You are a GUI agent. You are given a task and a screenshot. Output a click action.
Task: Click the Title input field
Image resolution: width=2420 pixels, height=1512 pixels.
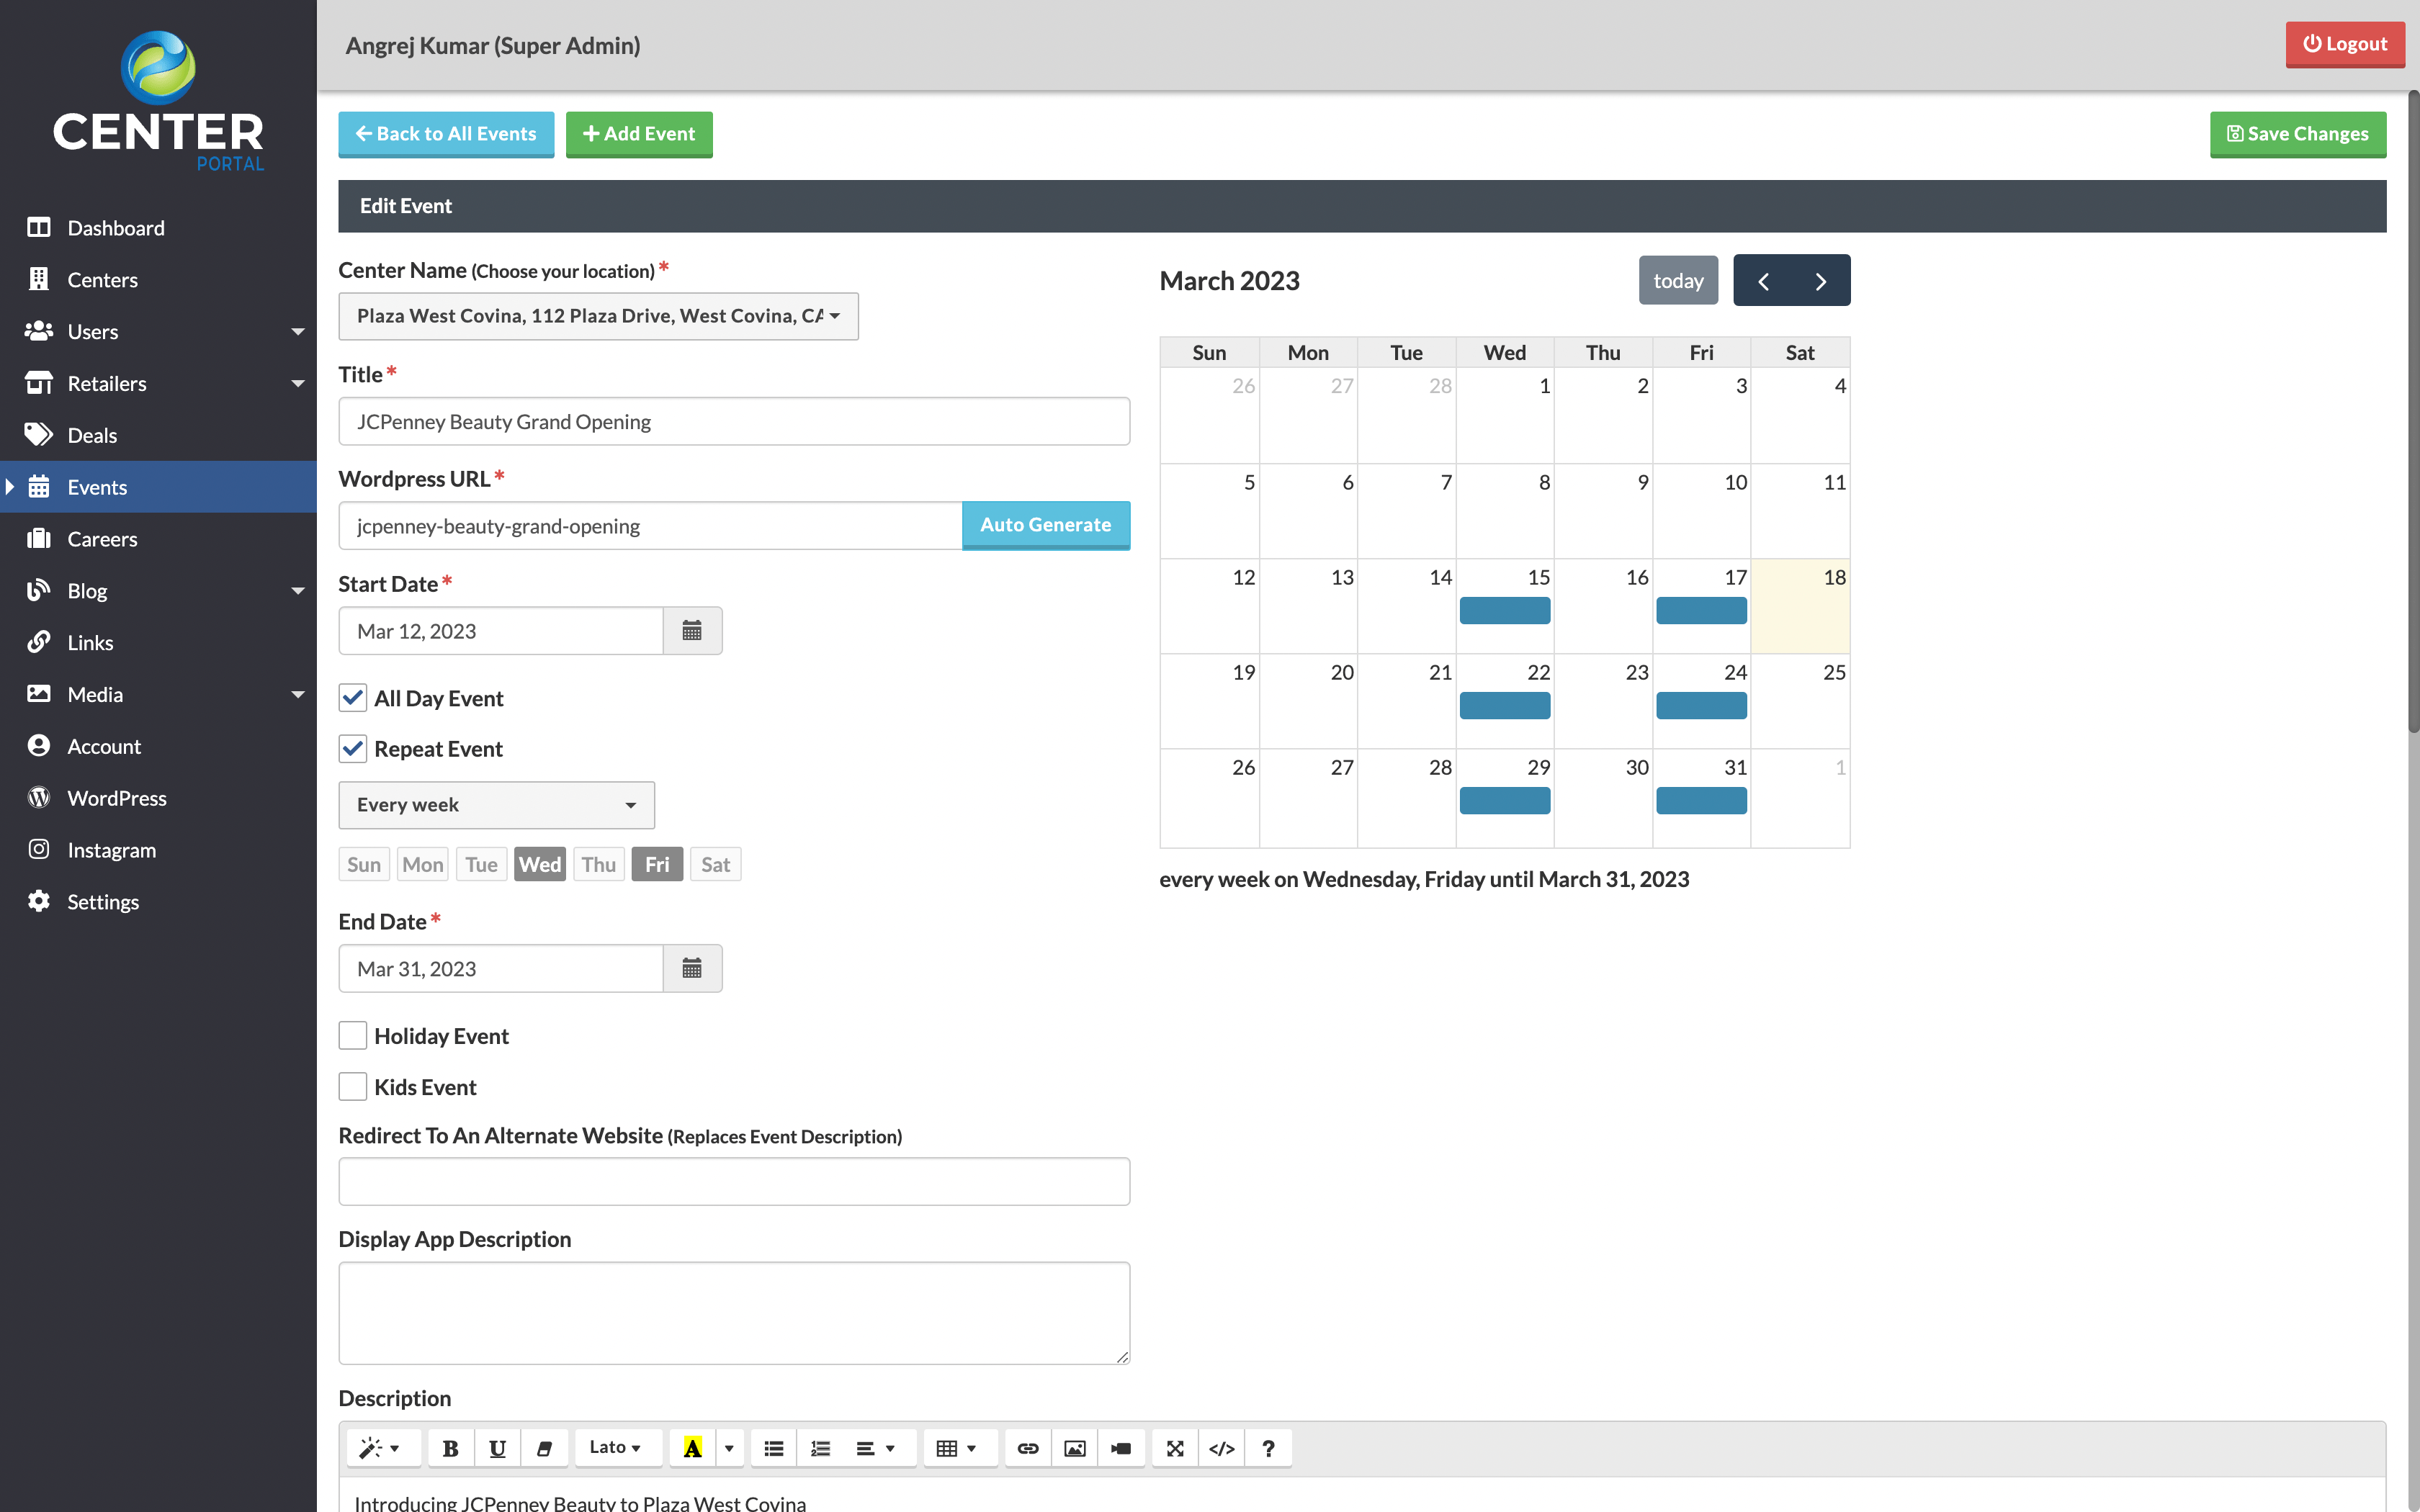click(733, 421)
